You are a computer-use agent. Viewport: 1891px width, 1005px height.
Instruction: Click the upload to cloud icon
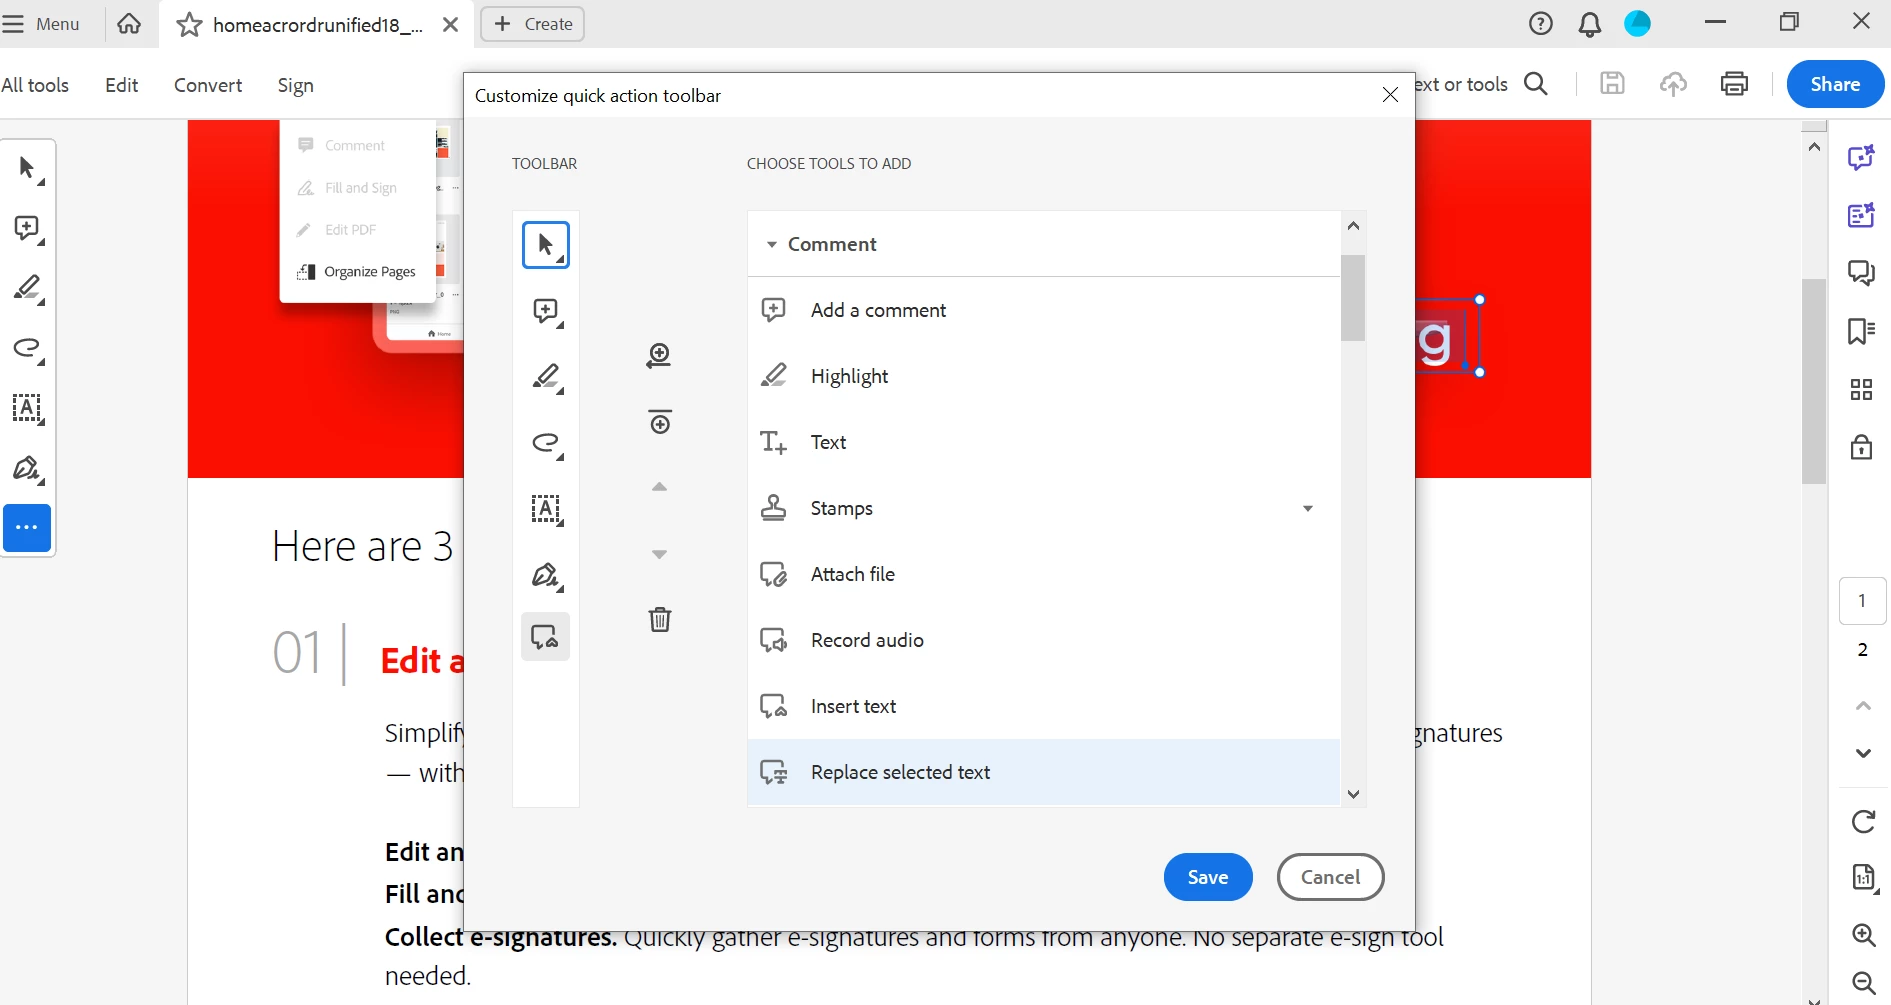click(x=1673, y=84)
